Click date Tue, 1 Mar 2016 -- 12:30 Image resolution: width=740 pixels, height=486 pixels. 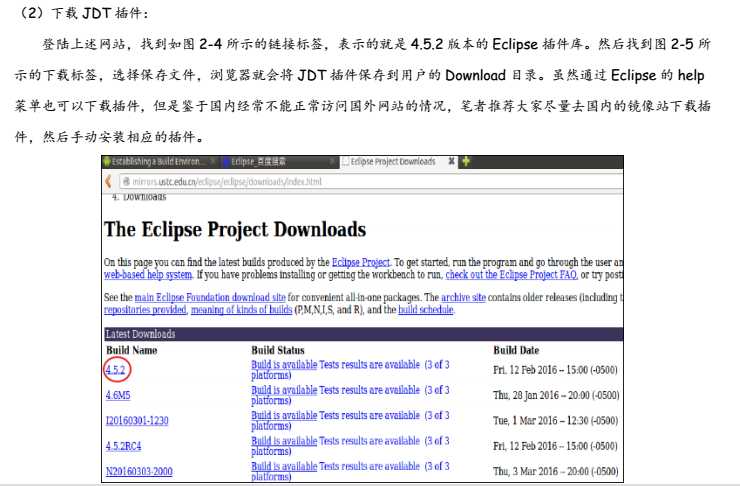(556, 421)
